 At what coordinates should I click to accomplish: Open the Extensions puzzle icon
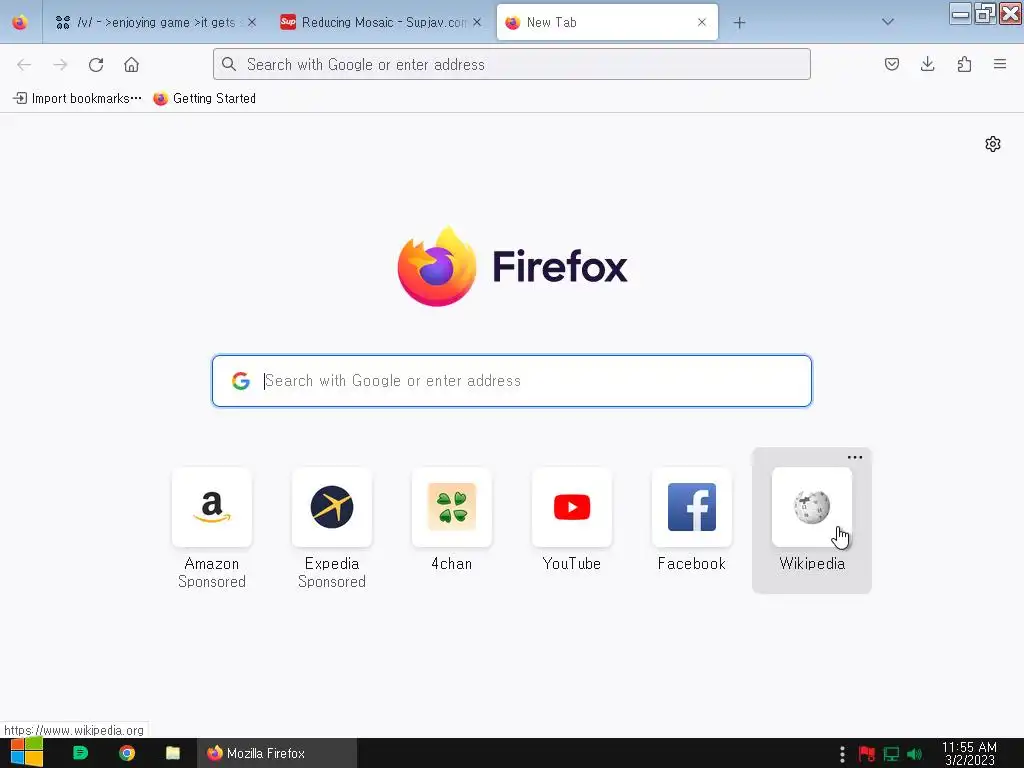[964, 64]
